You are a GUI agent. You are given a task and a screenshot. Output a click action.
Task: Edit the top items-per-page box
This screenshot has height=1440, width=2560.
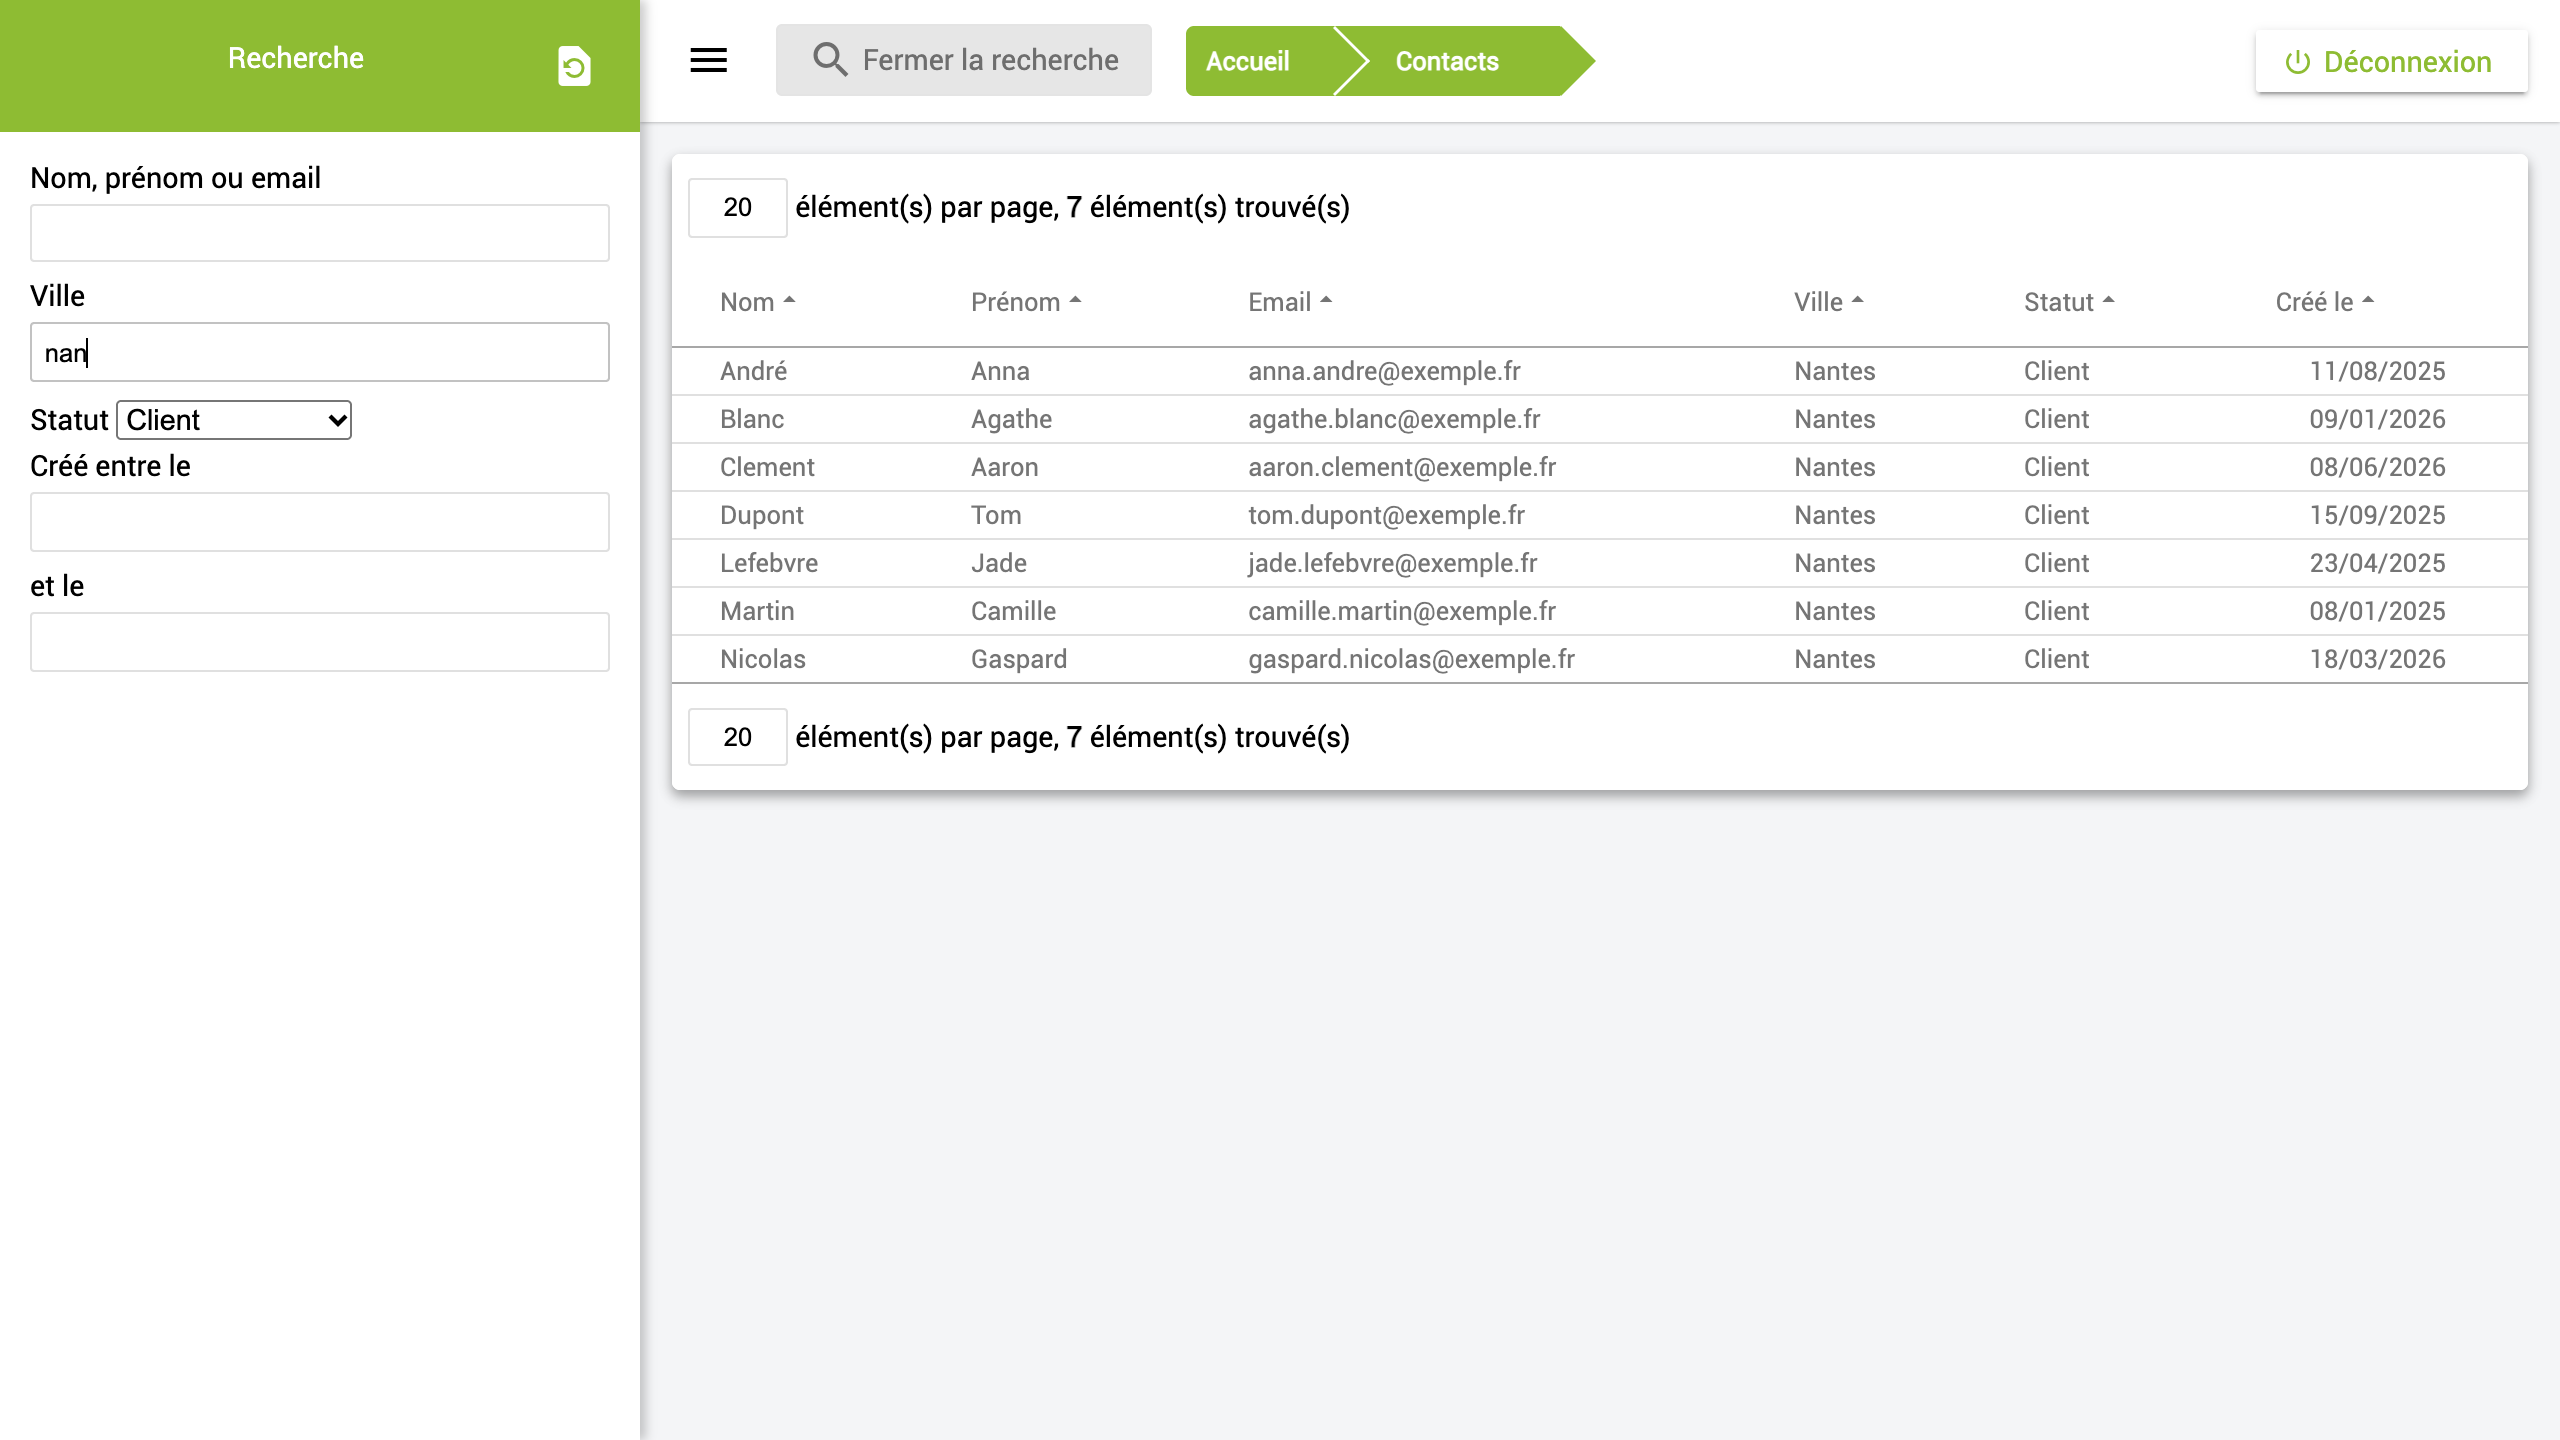coord(738,208)
